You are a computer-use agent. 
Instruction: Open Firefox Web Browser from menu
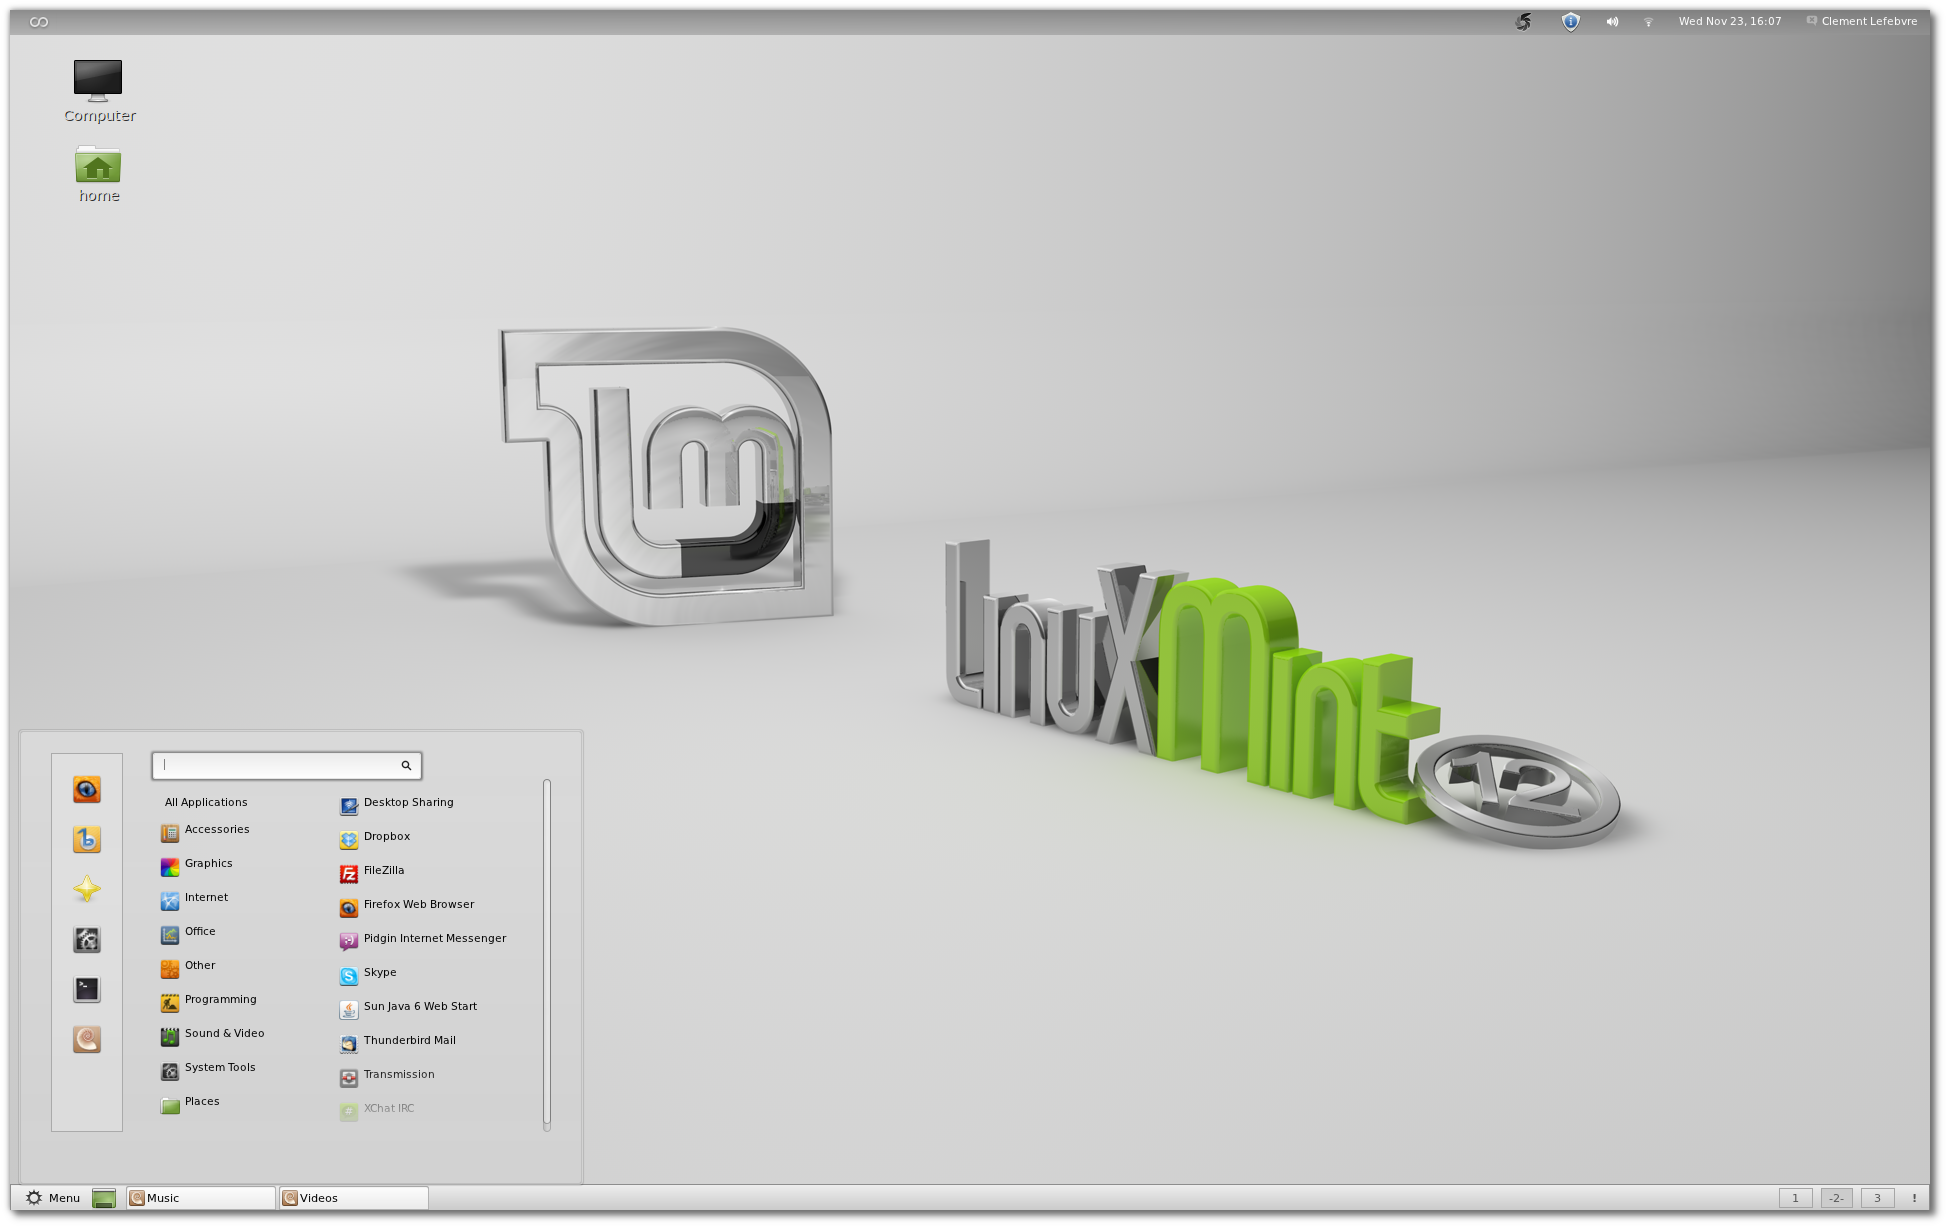(417, 903)
